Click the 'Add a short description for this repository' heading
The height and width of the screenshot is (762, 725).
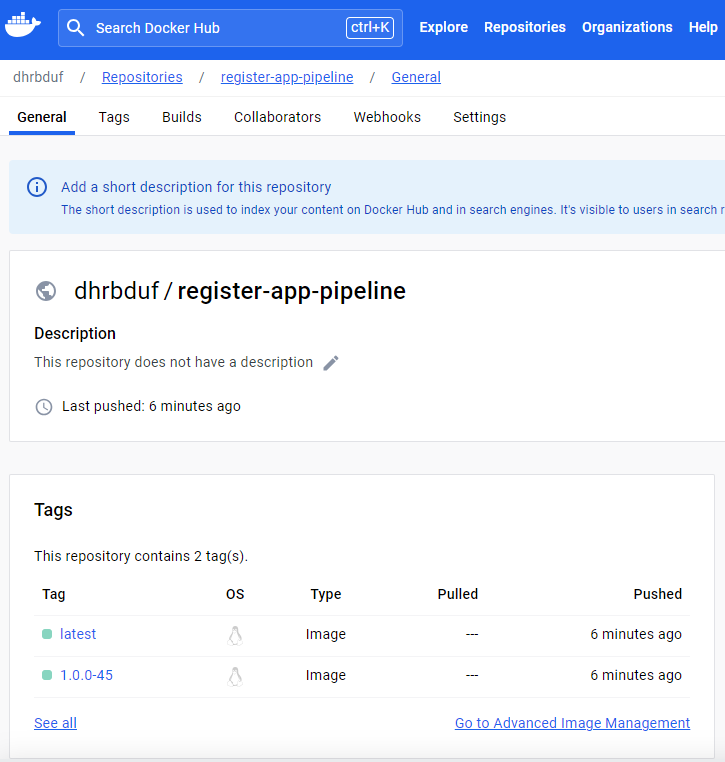pyautogui.click(x=196, y=187)
